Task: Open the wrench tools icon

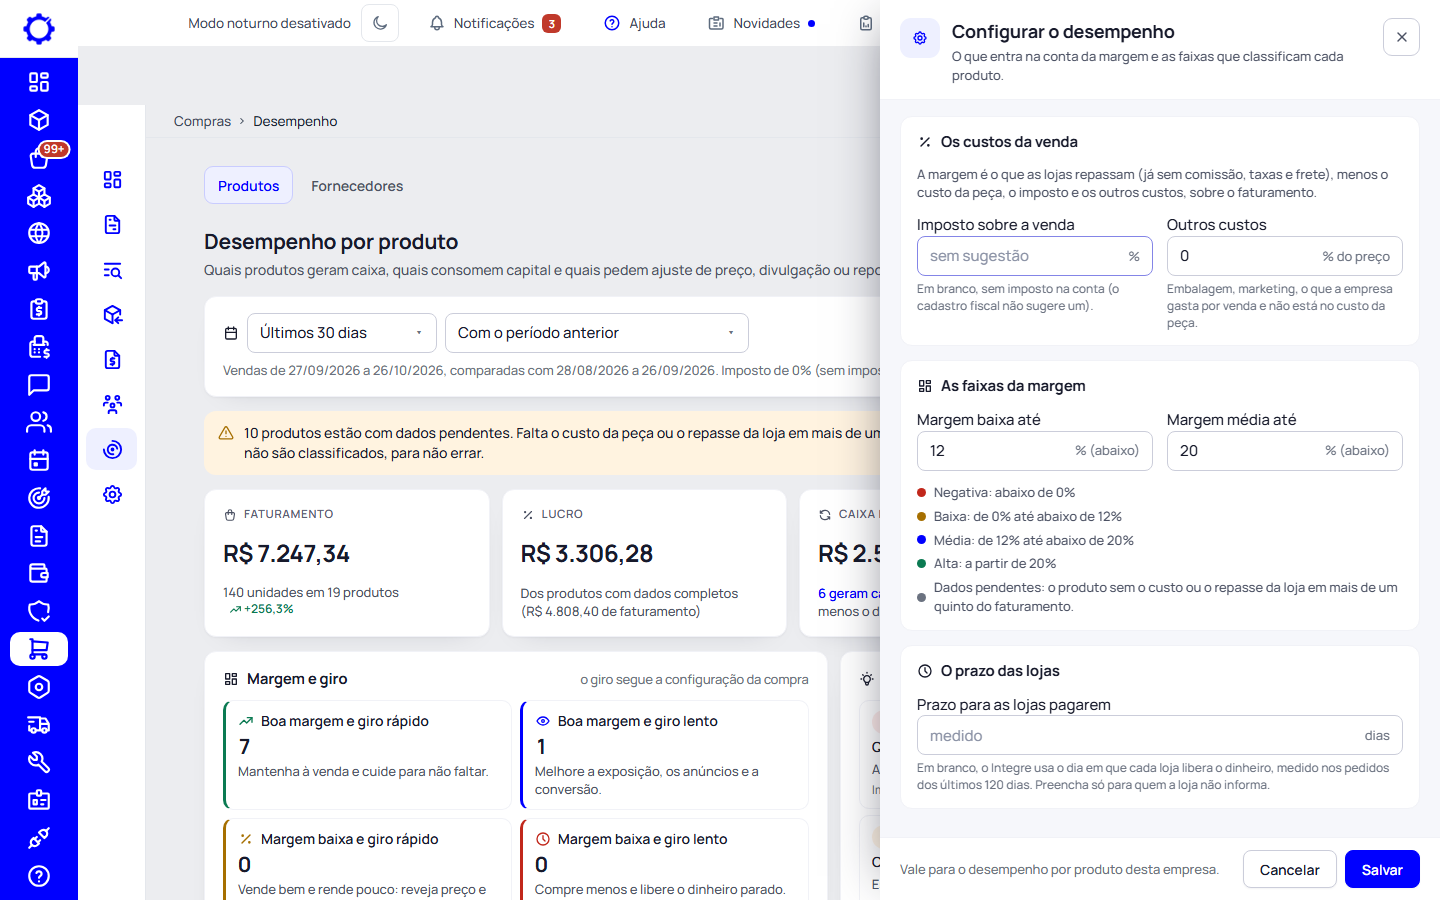Action: (x=39, y=762)
